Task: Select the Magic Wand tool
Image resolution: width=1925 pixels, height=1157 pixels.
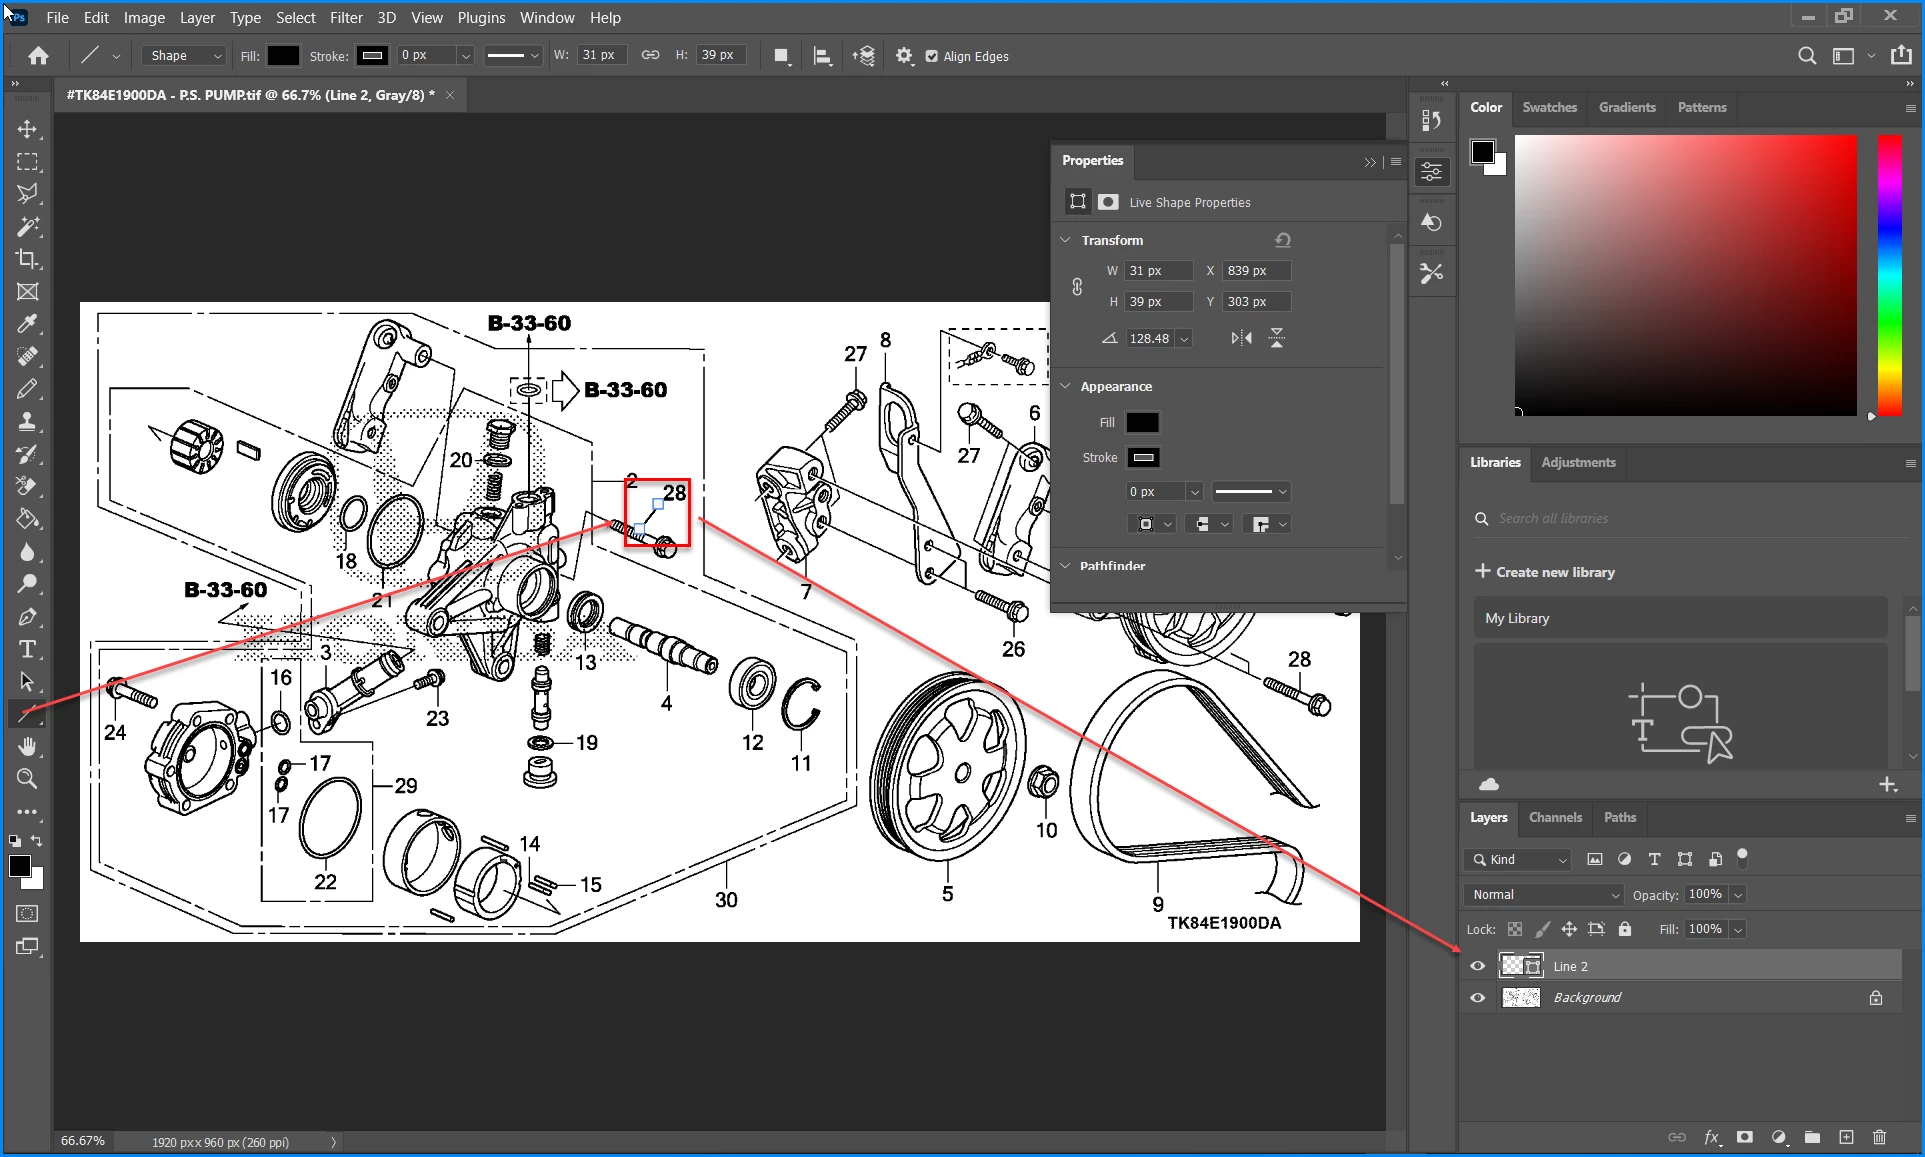Action: tap(27, 227)
